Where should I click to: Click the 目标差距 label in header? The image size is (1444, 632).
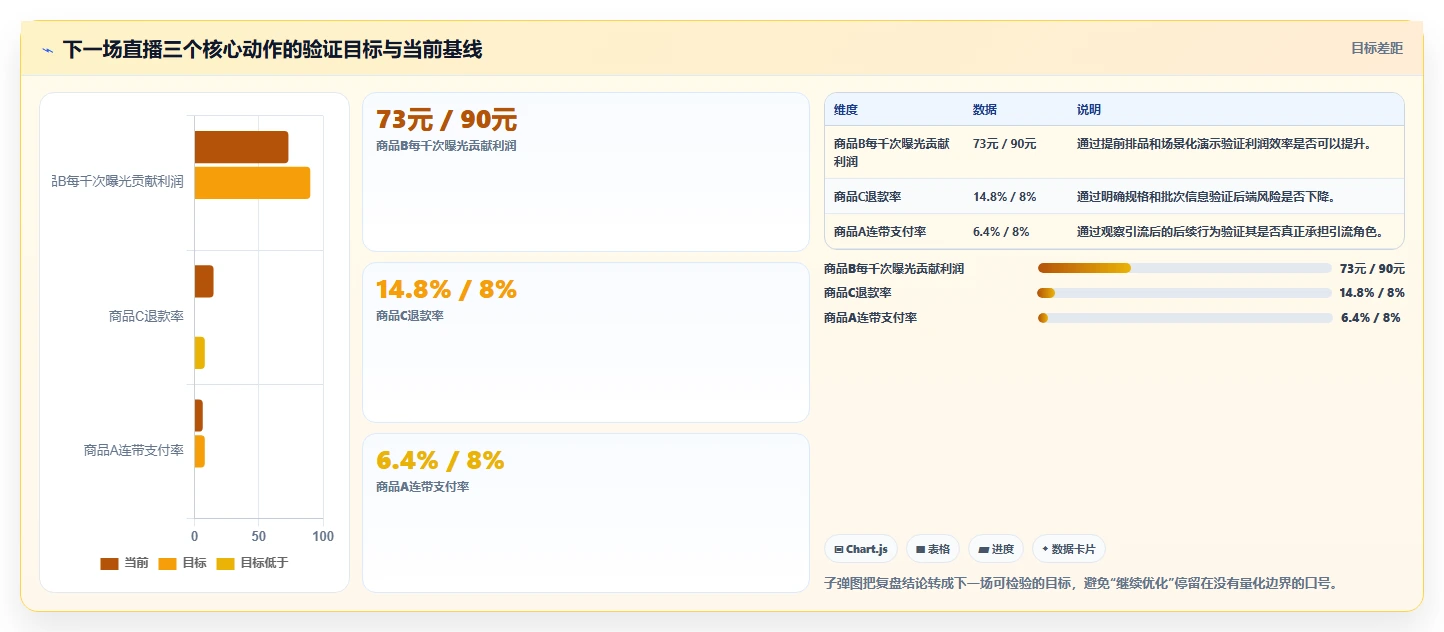1377,48
